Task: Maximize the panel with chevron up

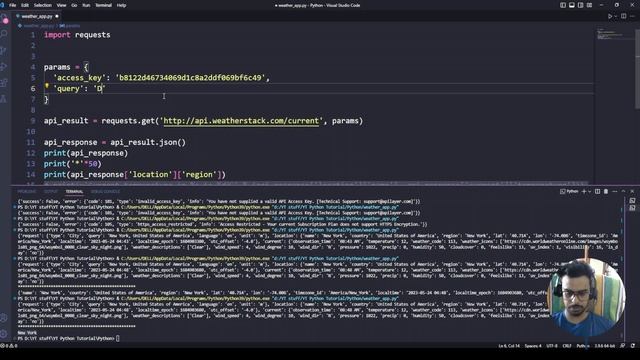Action: (623, 191)
